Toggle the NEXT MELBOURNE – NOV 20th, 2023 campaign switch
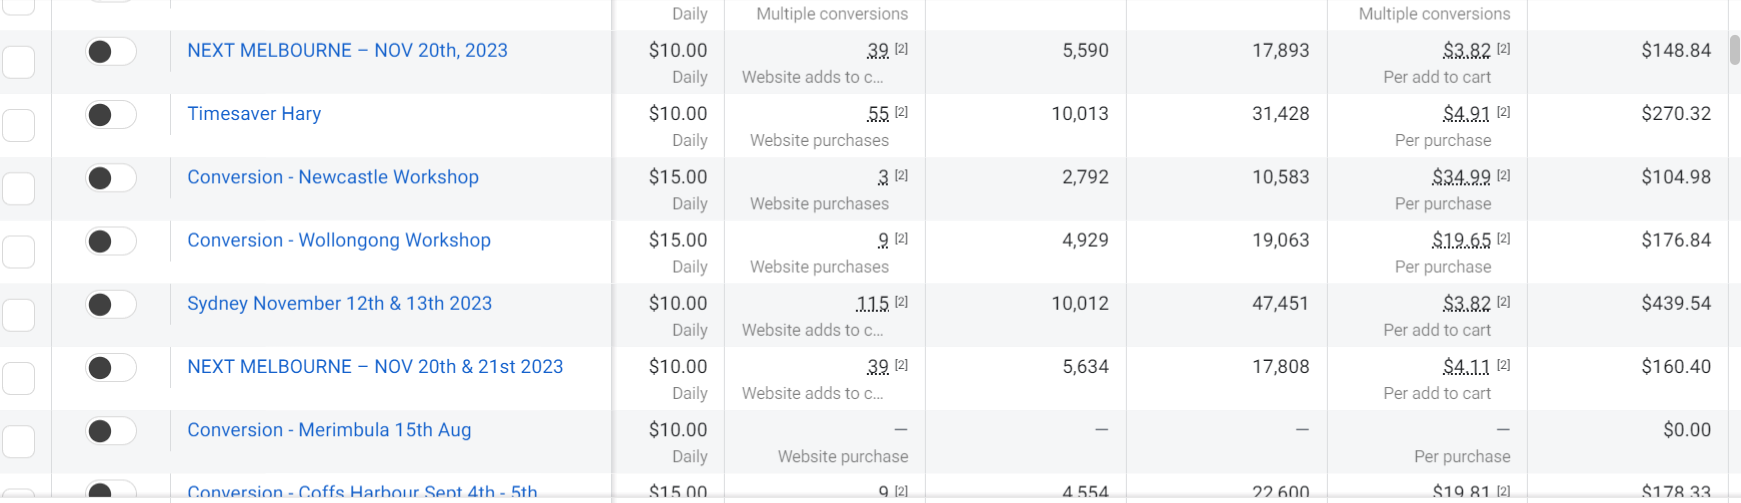Screen dimensions: 1741x503 point(110,52)
